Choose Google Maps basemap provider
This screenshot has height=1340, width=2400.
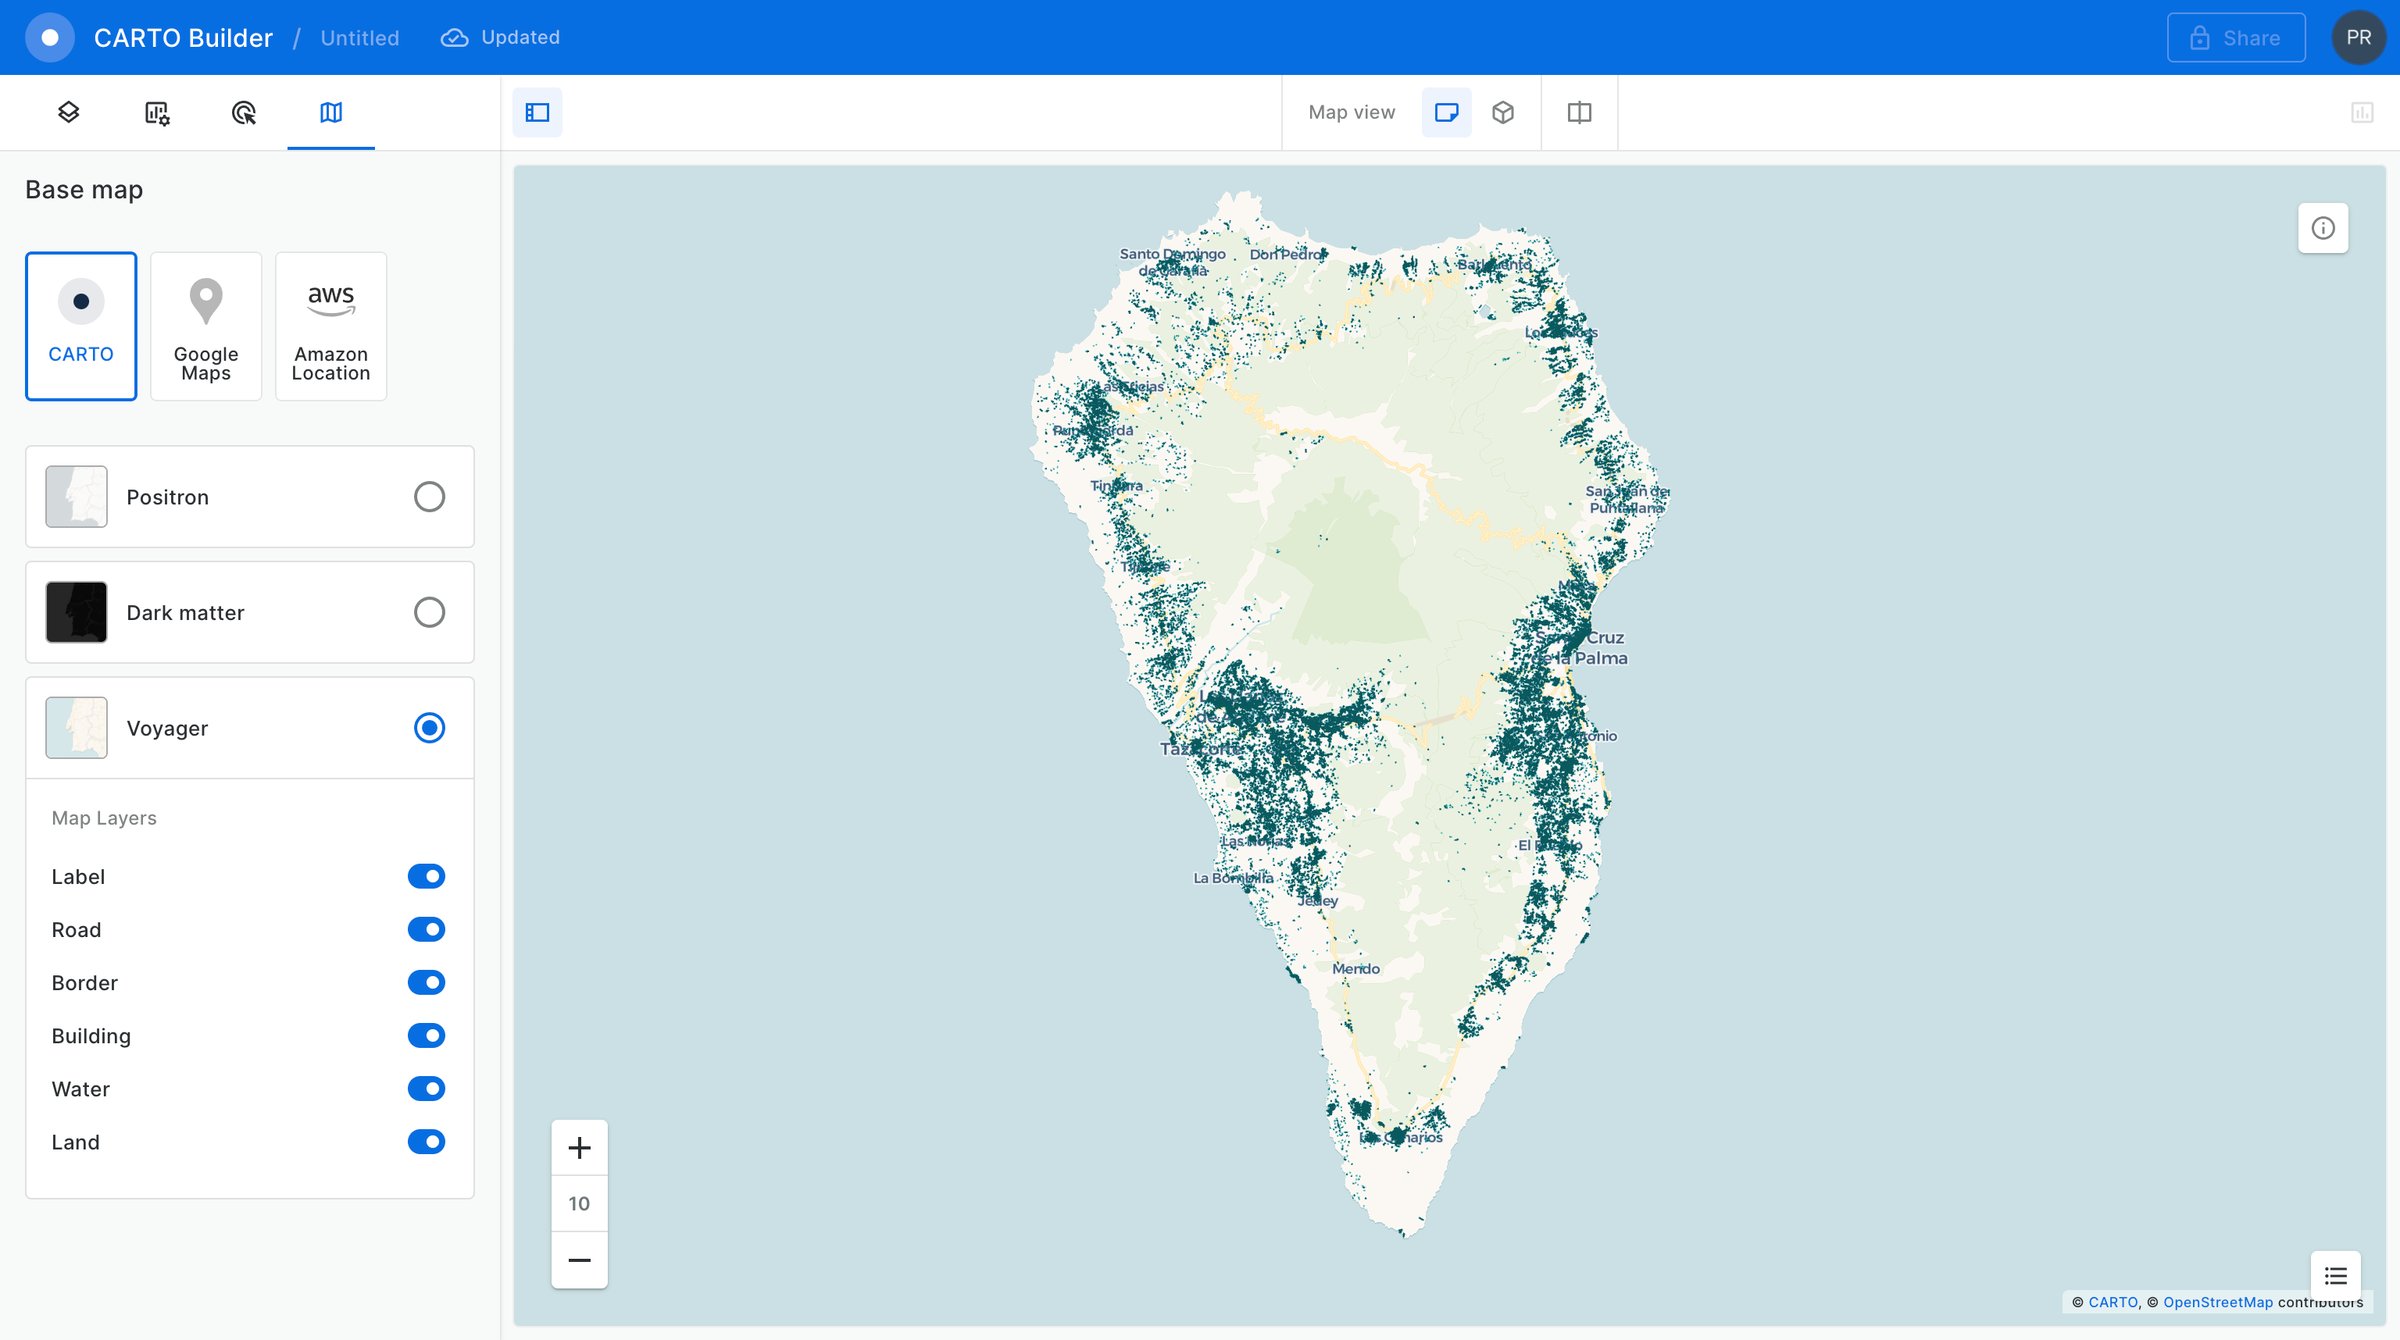tap(206, 326)
